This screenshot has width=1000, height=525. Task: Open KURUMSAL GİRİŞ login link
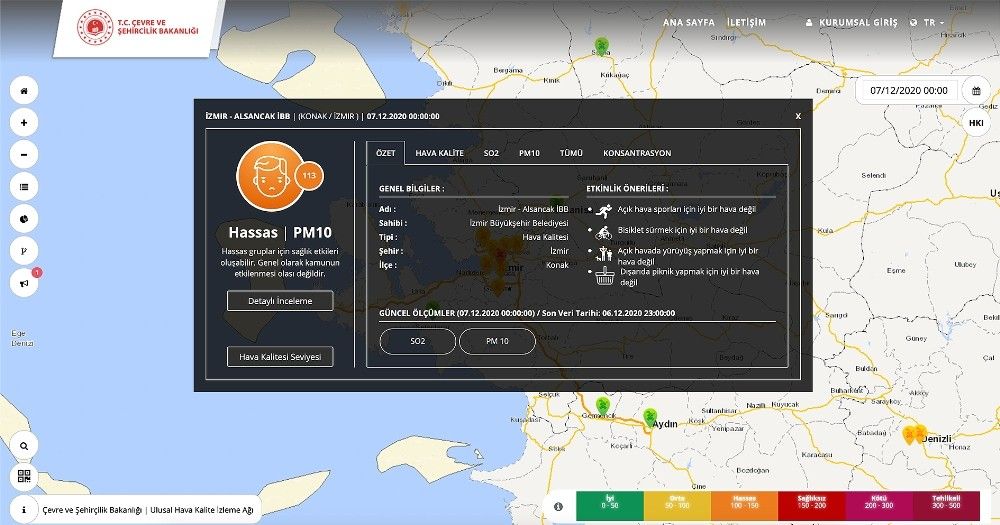(853, 22)
